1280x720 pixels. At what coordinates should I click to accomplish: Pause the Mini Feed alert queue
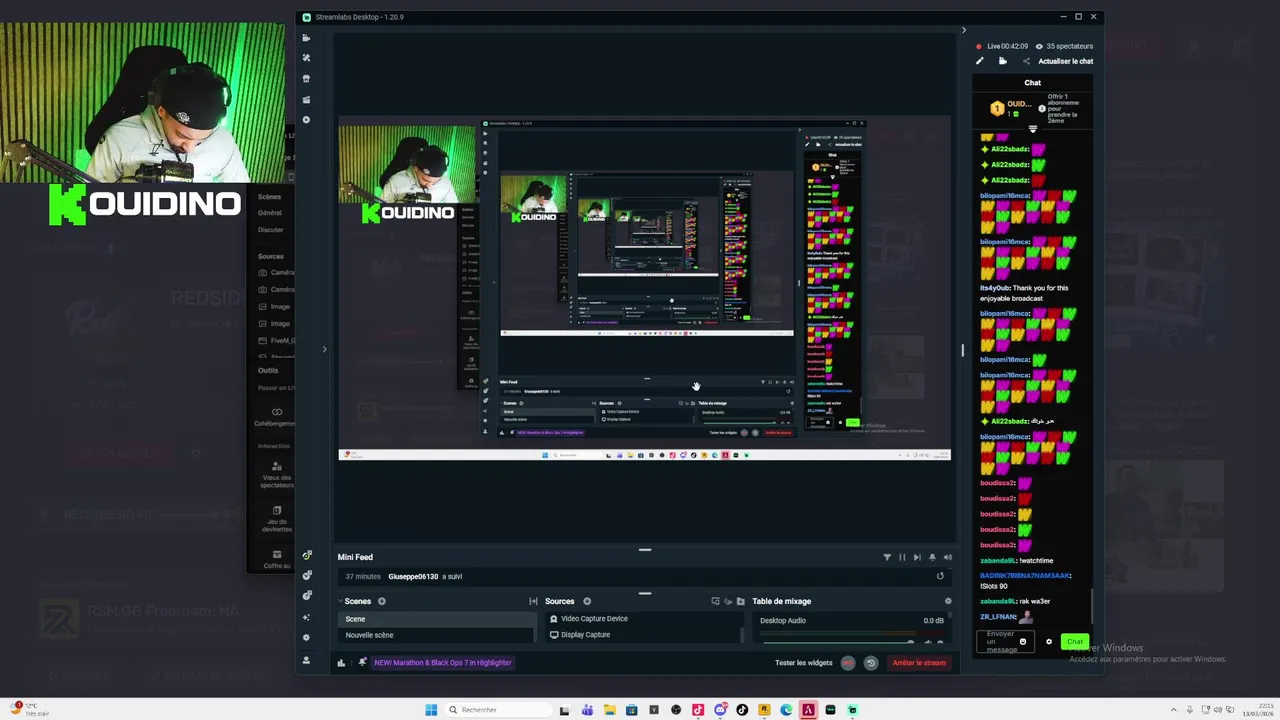coord(902,557)
